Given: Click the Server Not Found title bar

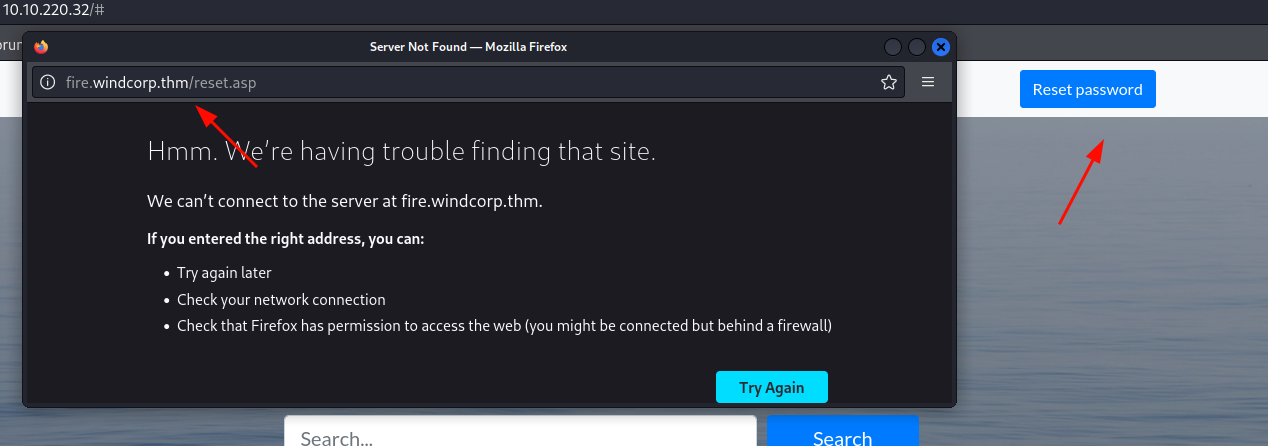Looking at the screenshot, I should click(469, 47).
